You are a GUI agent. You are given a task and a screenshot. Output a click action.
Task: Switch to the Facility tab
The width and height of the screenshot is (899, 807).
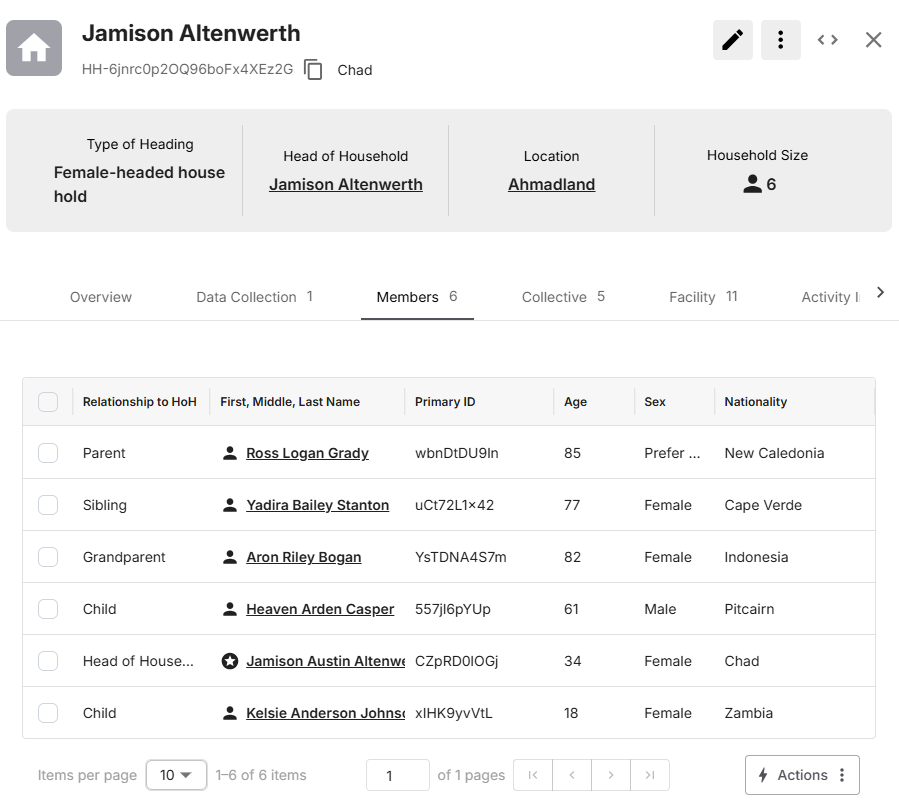[703, 297]
